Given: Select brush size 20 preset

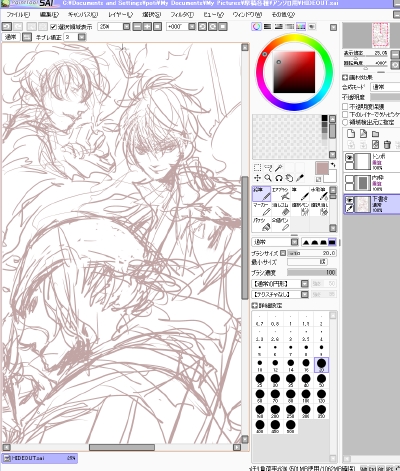Looking at the screenshot, I should click(321, 365).
